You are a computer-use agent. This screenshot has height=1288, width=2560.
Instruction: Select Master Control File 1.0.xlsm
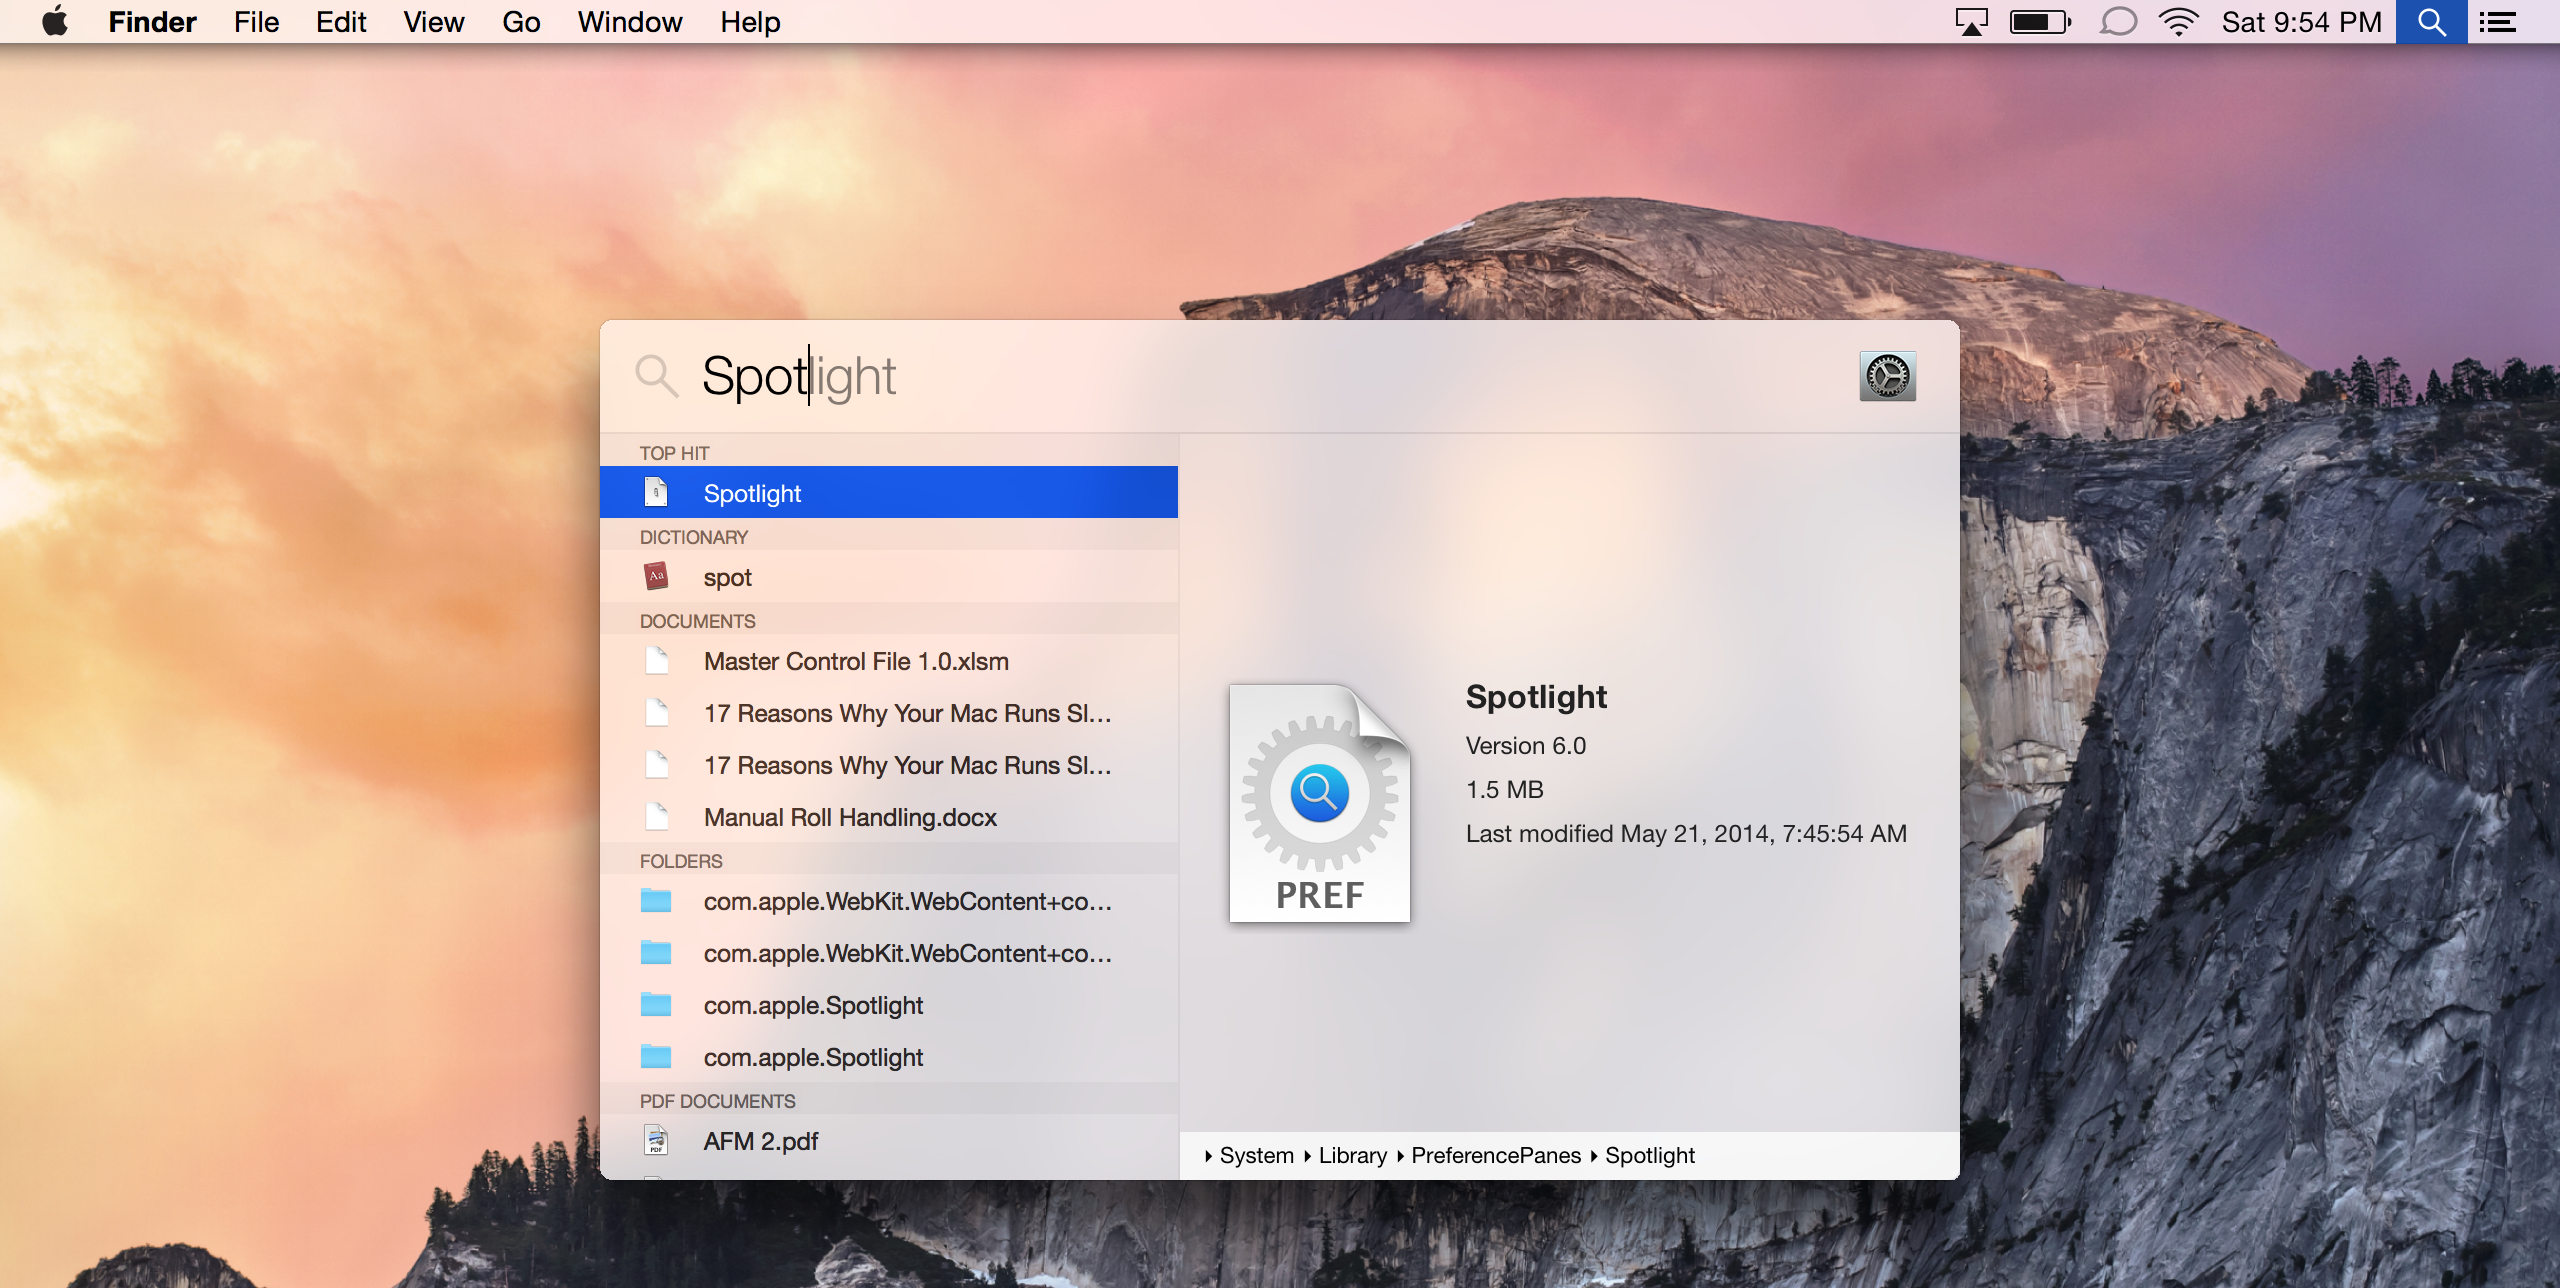click(x=889, y=660)
